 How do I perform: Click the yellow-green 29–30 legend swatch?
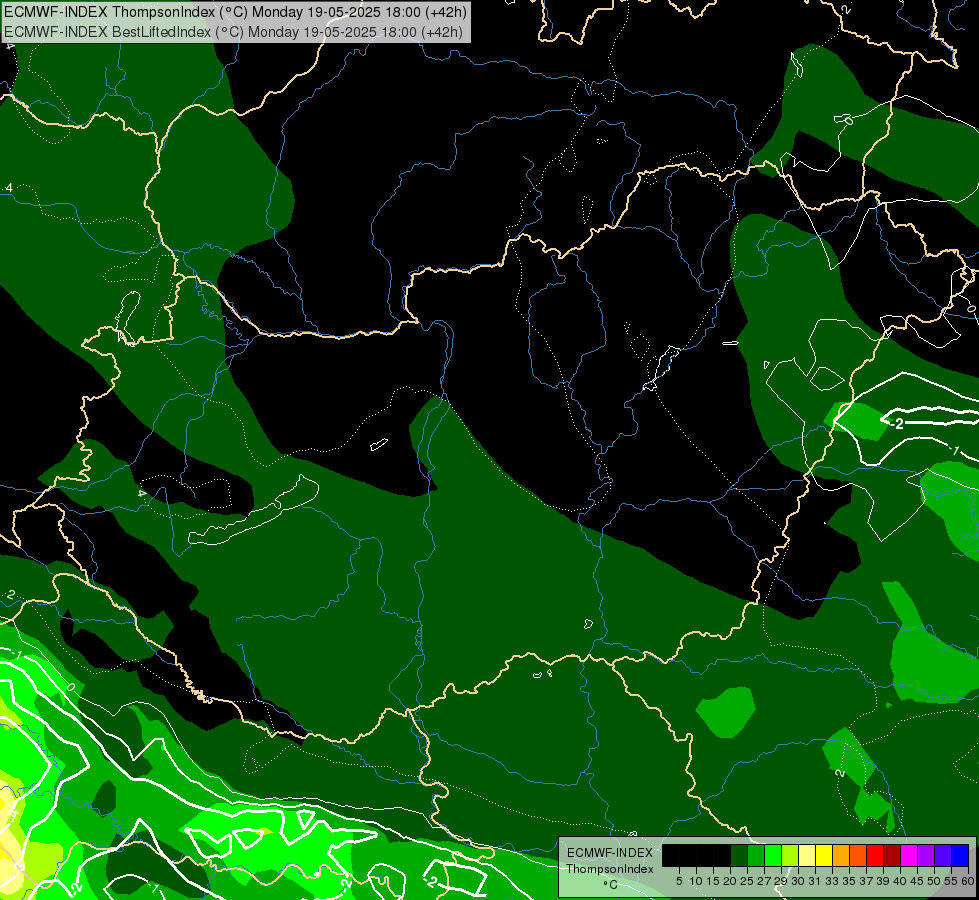click(790, 855)
